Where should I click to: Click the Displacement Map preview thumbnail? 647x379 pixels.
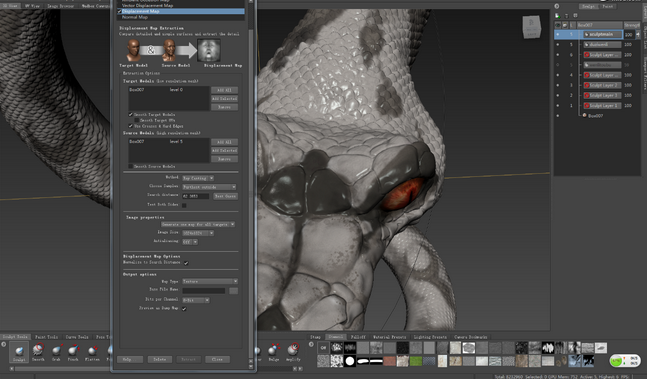tap(209, 50)
